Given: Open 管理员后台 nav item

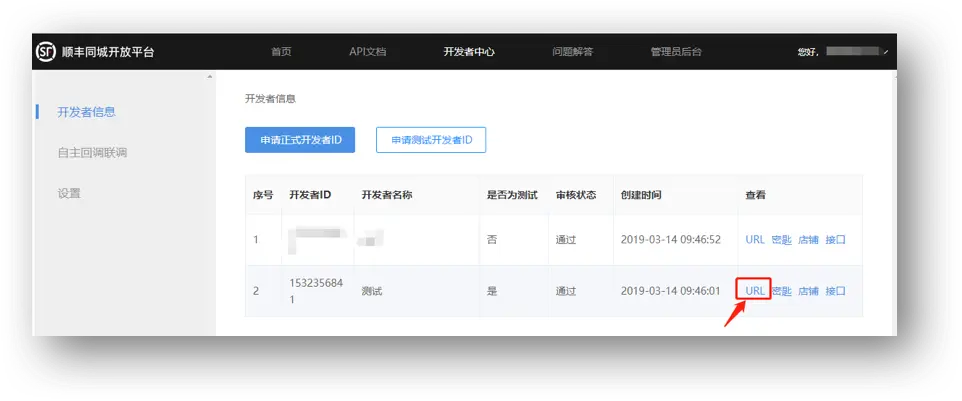Looking at the screenshot, I should tap(676, 52).
